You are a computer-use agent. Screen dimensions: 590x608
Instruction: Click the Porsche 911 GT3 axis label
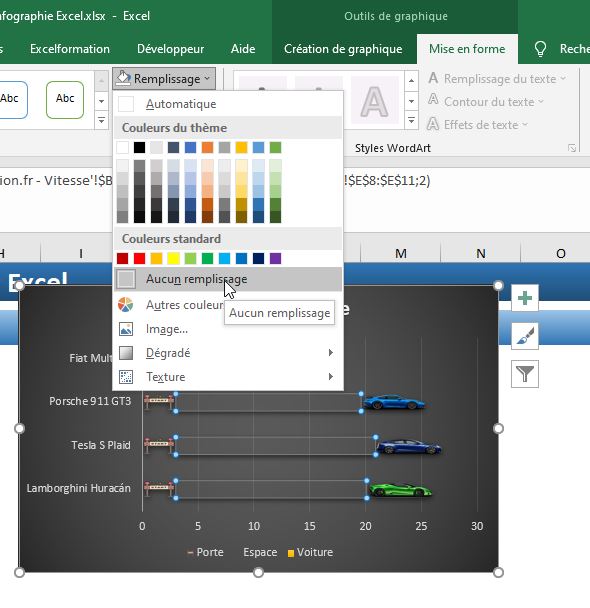(90, 401)
